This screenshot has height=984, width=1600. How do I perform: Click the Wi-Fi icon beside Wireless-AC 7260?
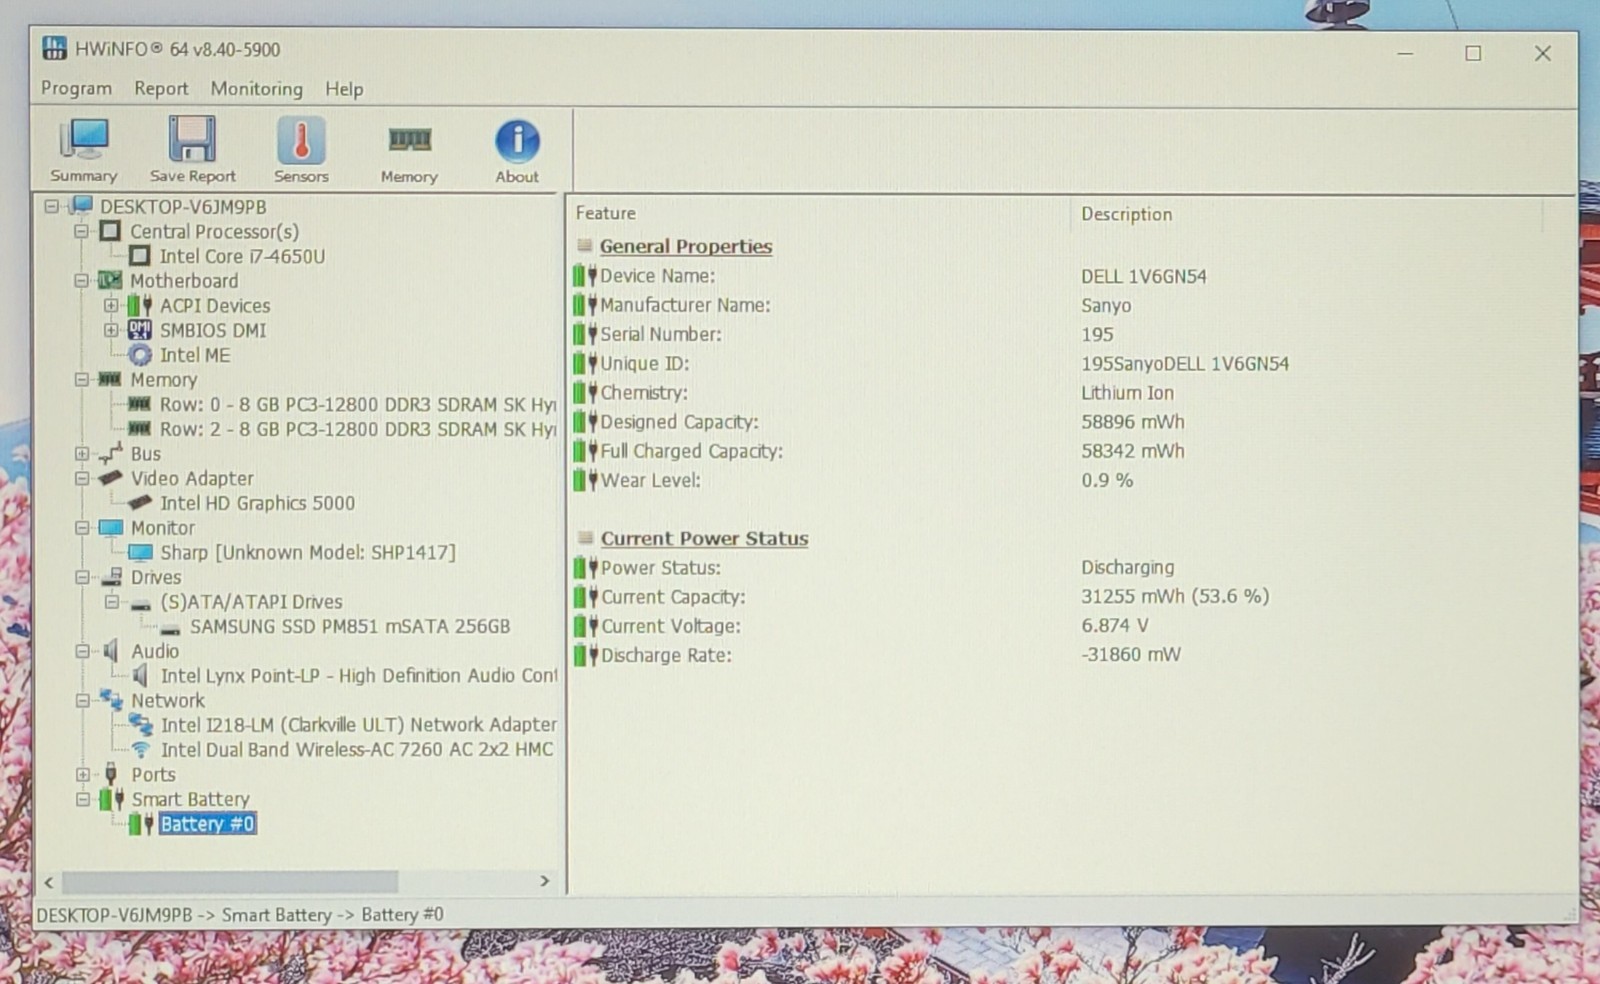141,749
